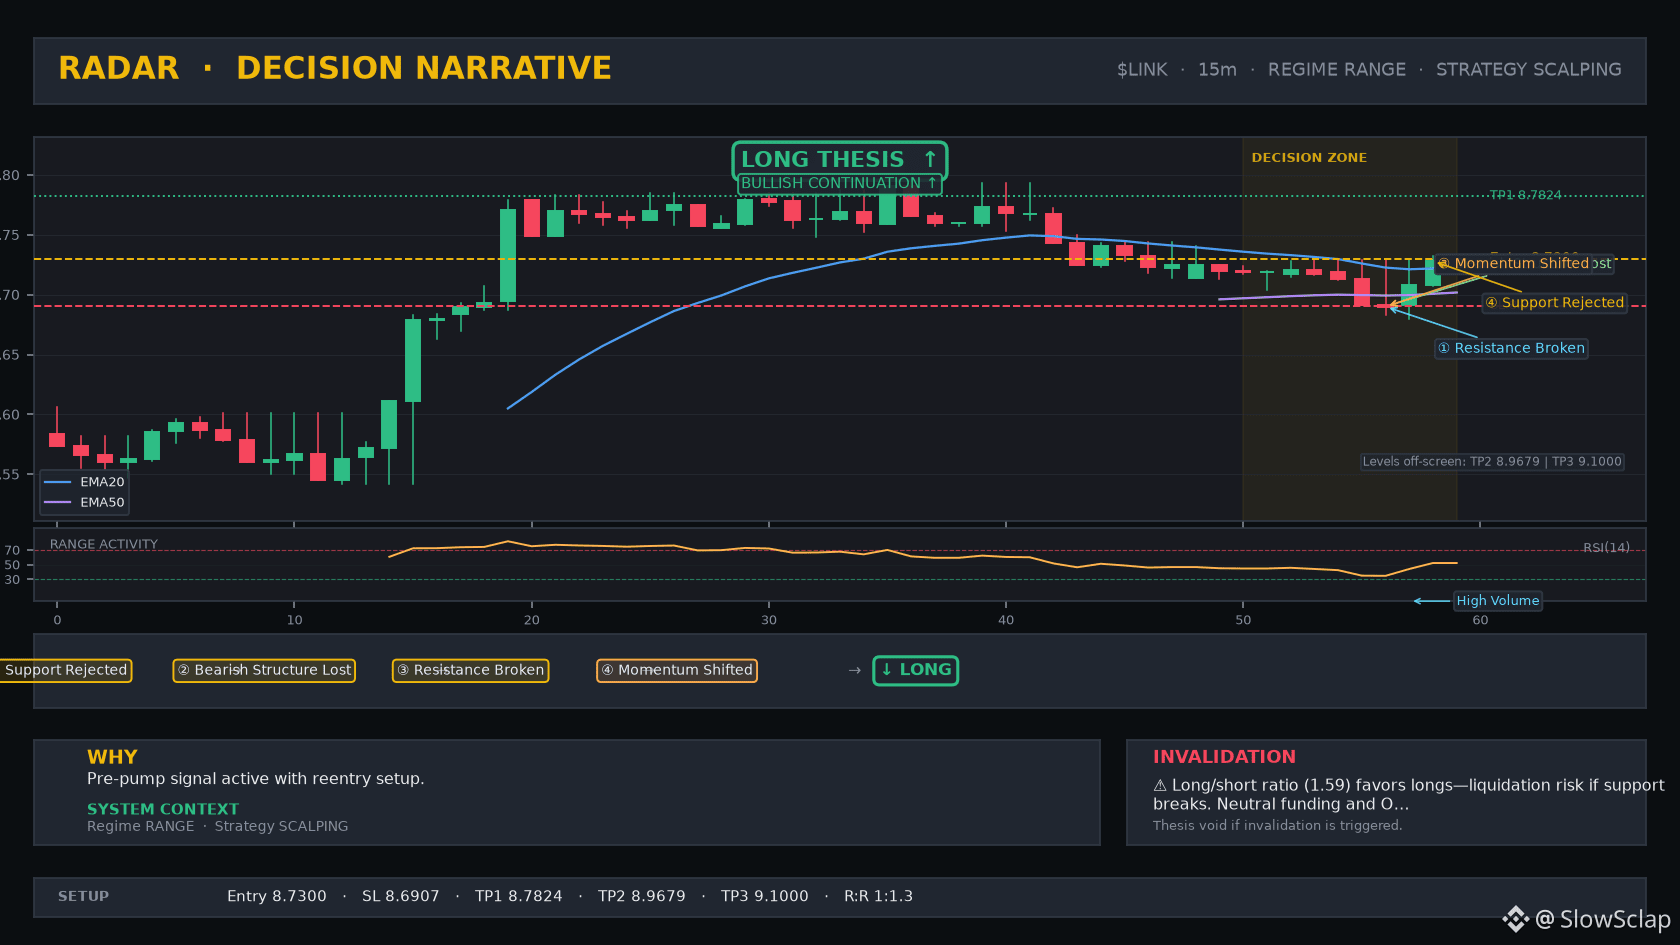Click the Support Rejected chip in the sequence strip
The width and height of the screenshot is (1680, 945).
tap(65, 670)
